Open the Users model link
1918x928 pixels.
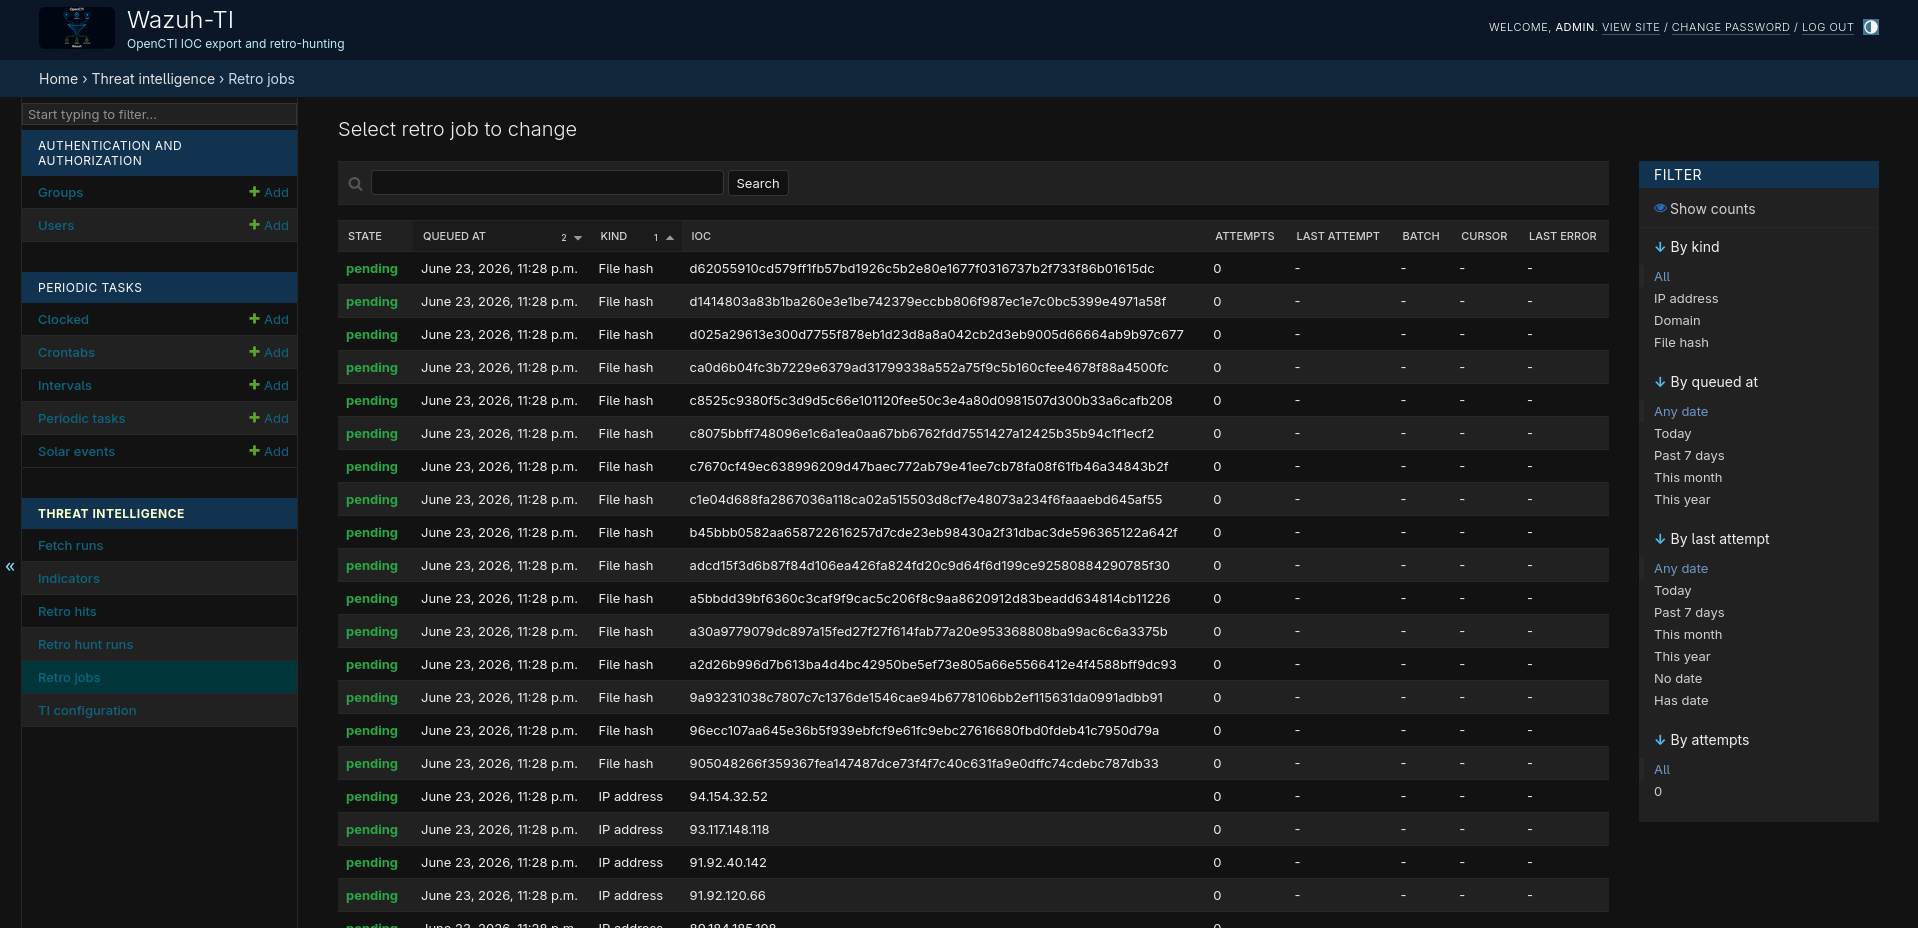[x=56, y=226]
